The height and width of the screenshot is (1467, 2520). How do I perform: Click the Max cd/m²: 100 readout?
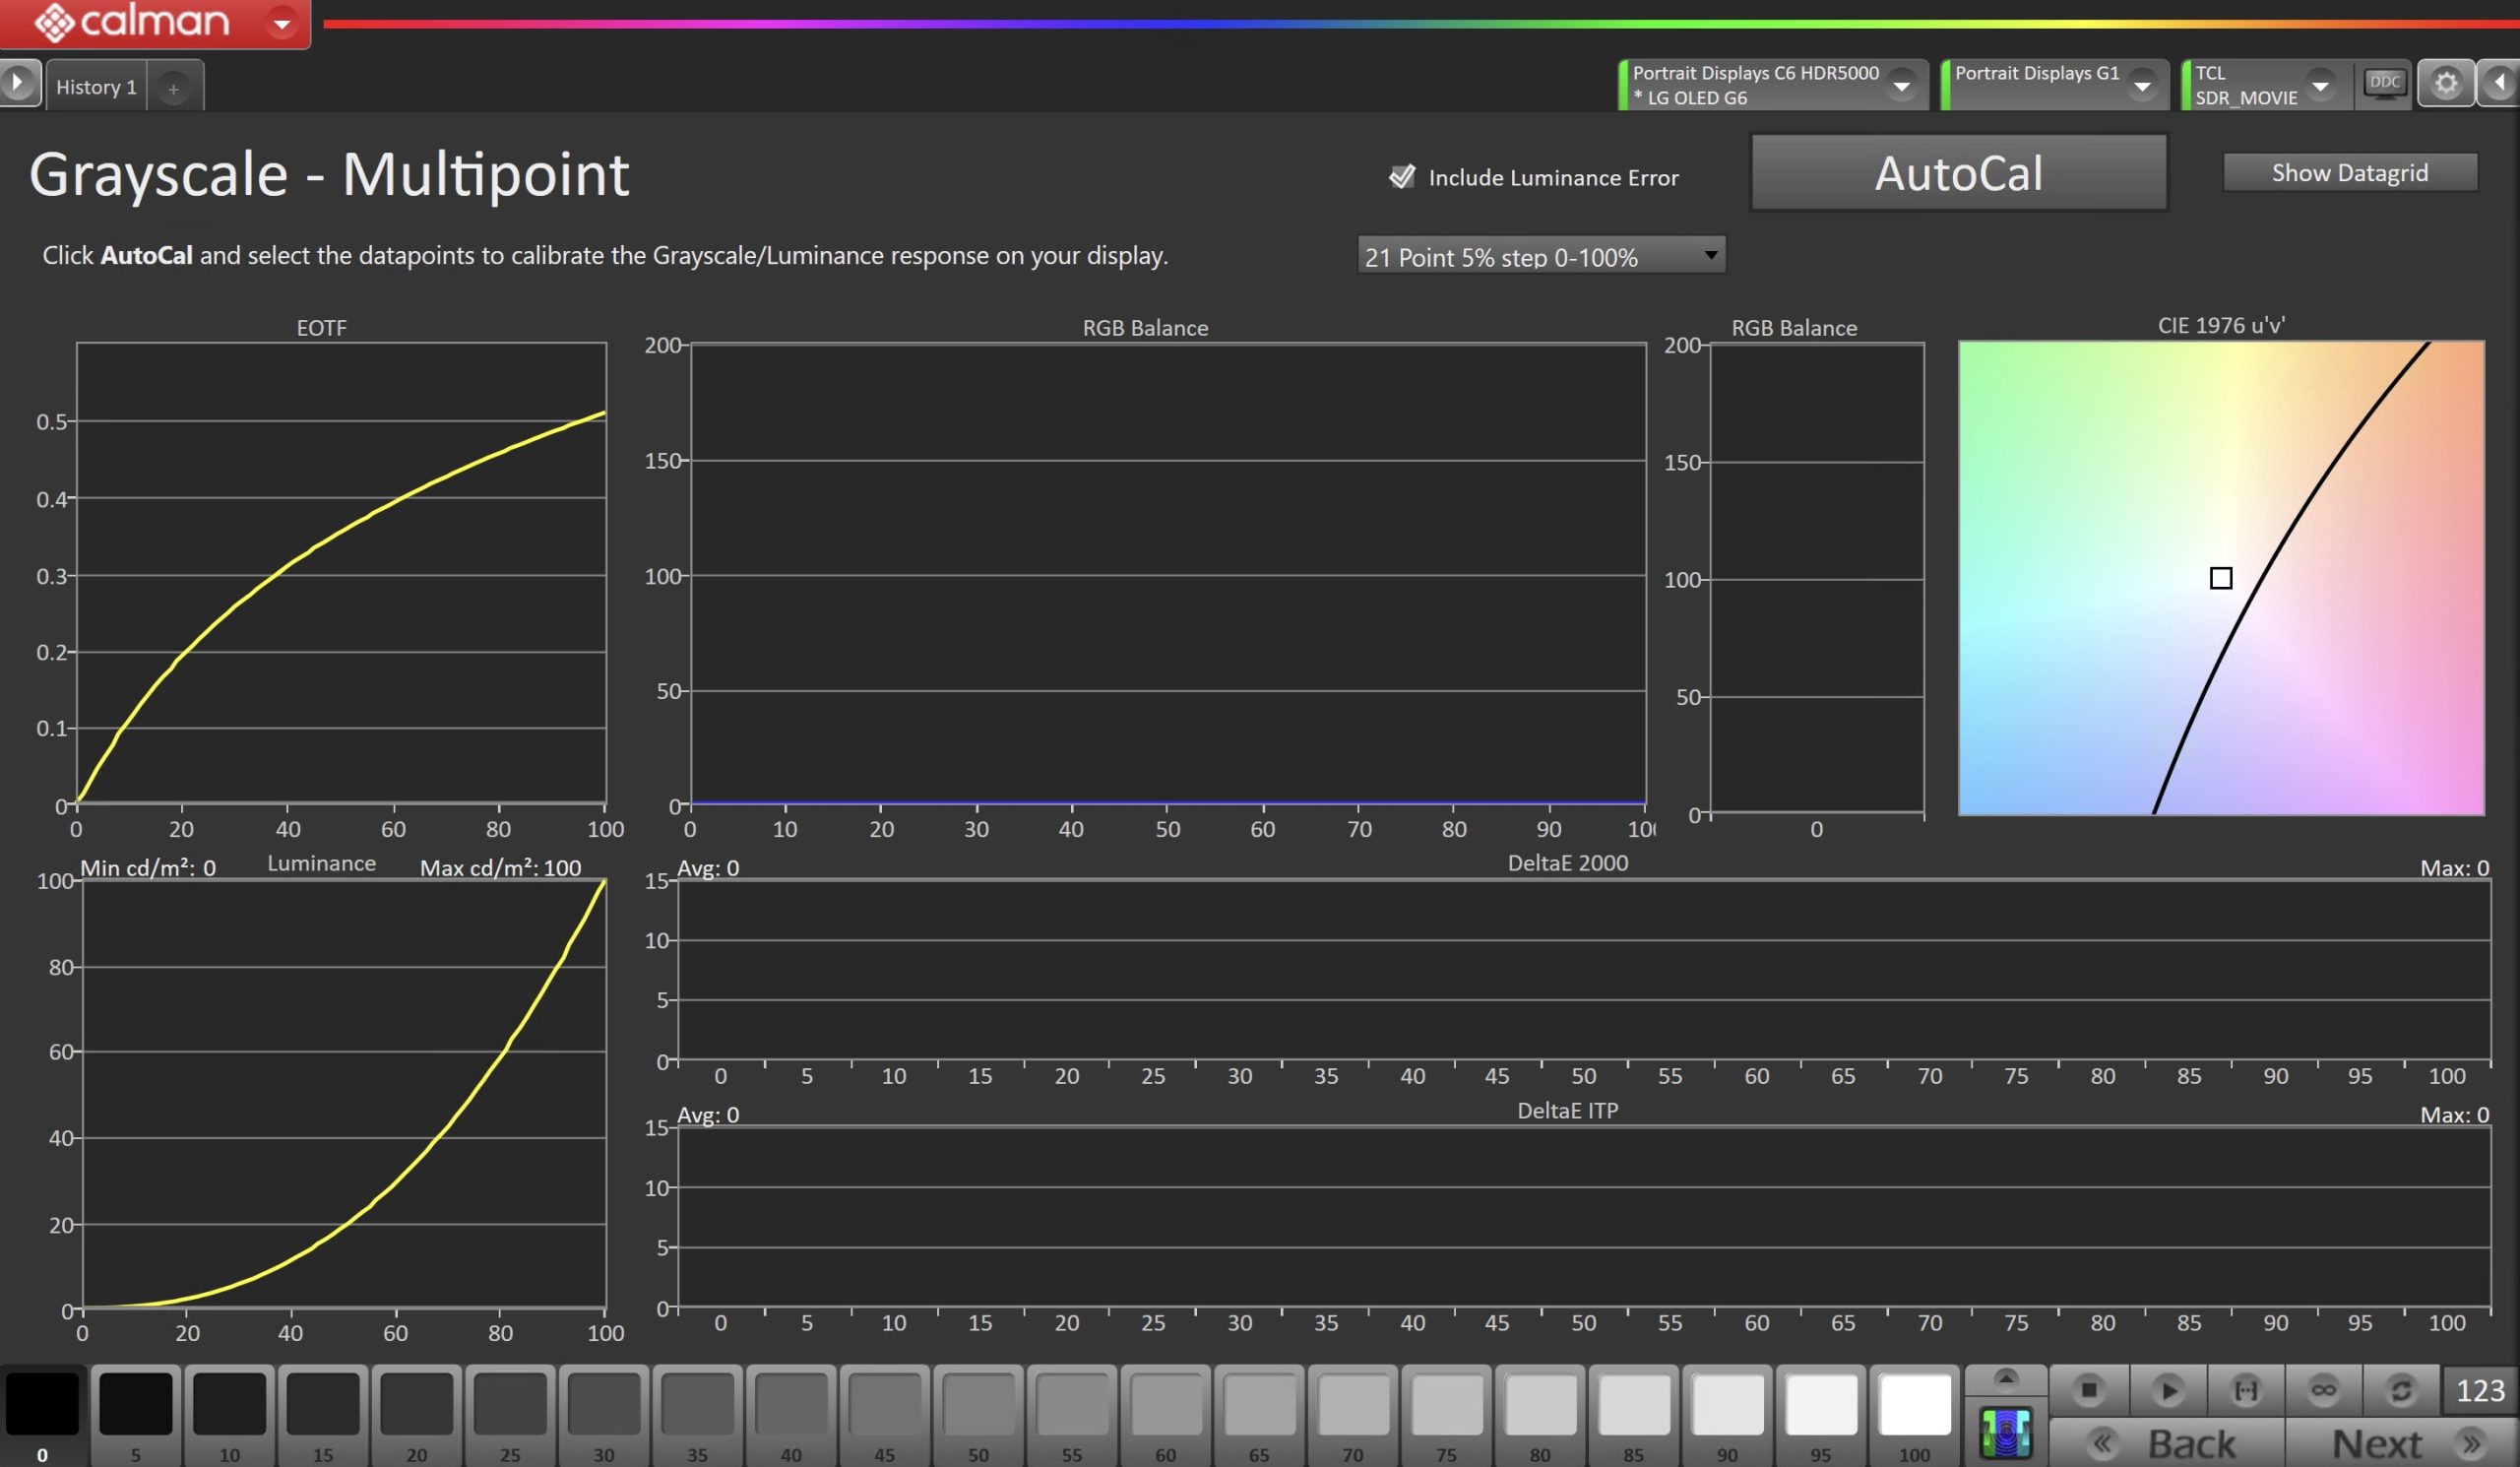click(500, 868)
